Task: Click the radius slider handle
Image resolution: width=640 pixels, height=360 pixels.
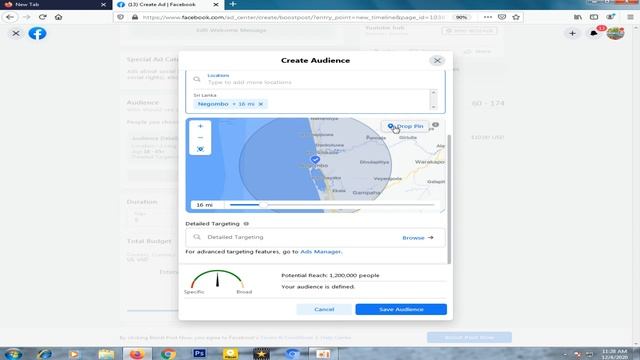Action: [263, 204]
